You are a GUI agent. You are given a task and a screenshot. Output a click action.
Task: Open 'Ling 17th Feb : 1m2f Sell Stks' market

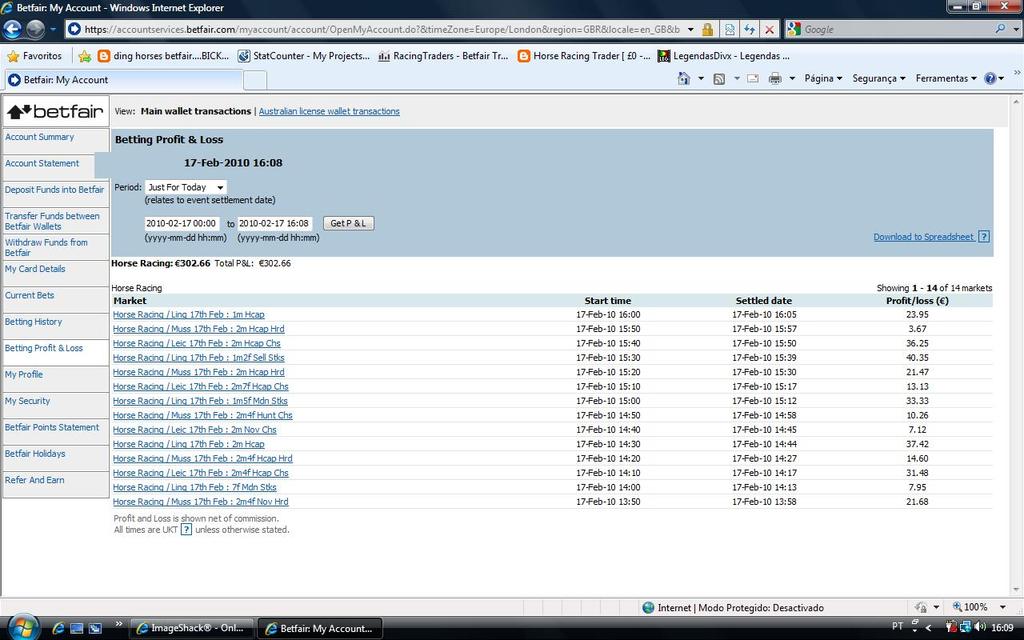[x=199, y=358]
